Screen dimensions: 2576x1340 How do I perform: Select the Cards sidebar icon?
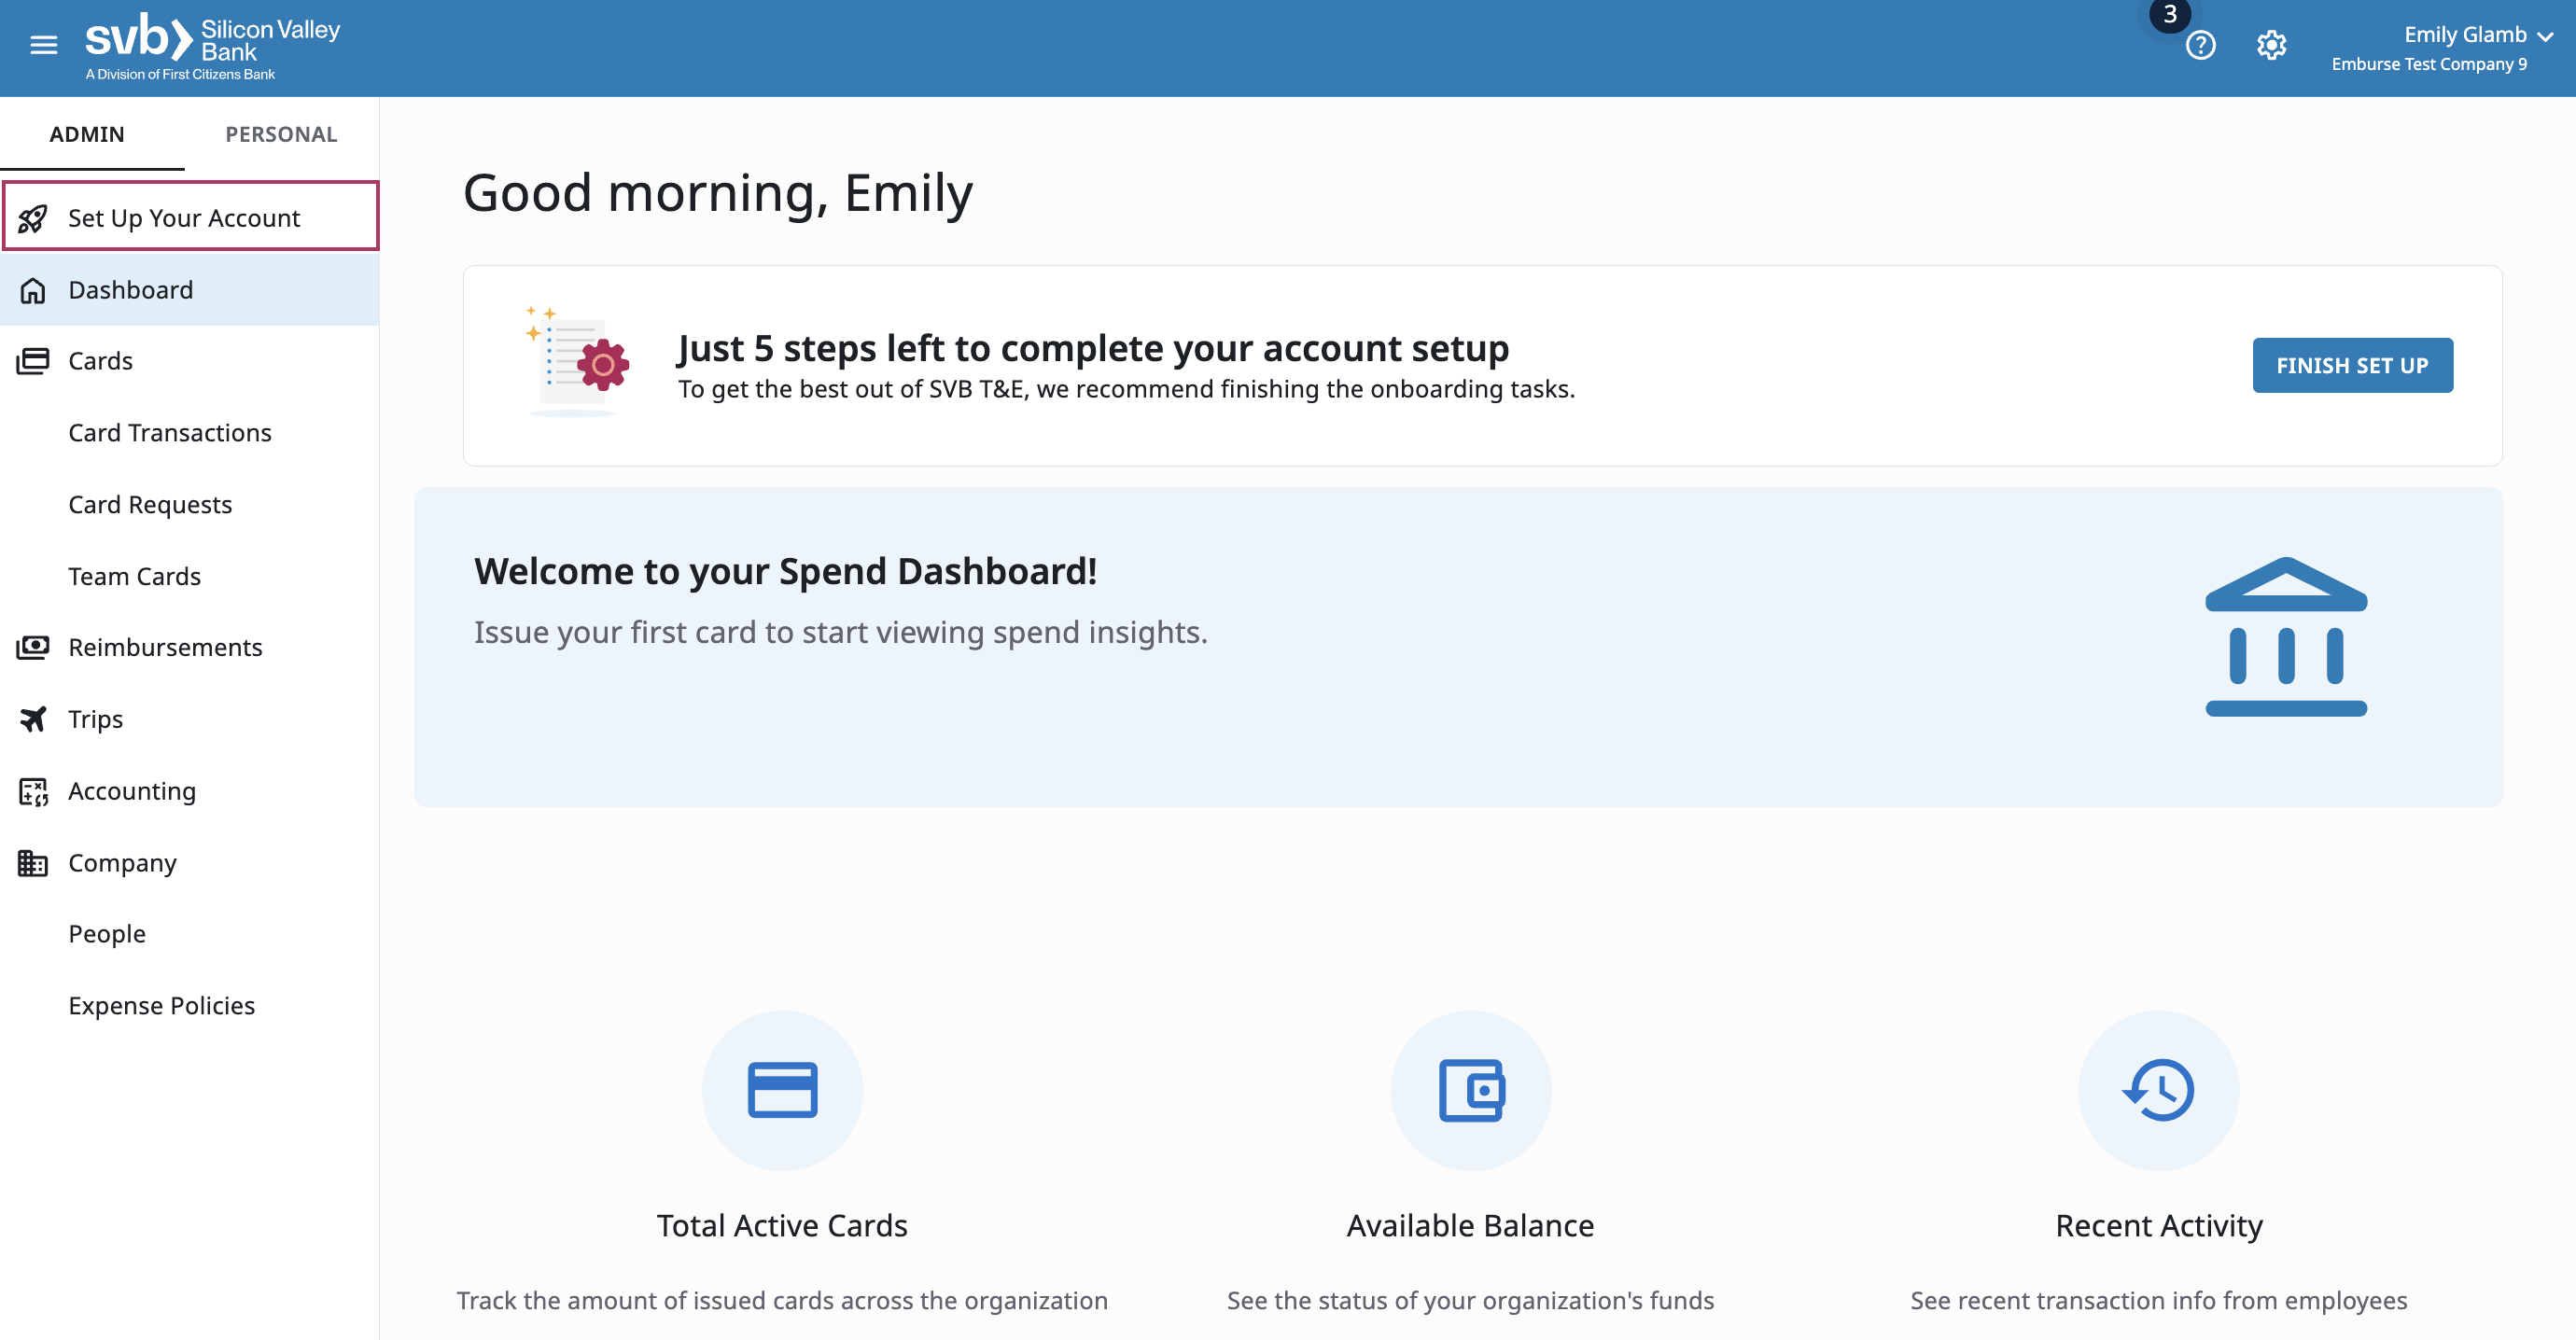tap(34, 360)
